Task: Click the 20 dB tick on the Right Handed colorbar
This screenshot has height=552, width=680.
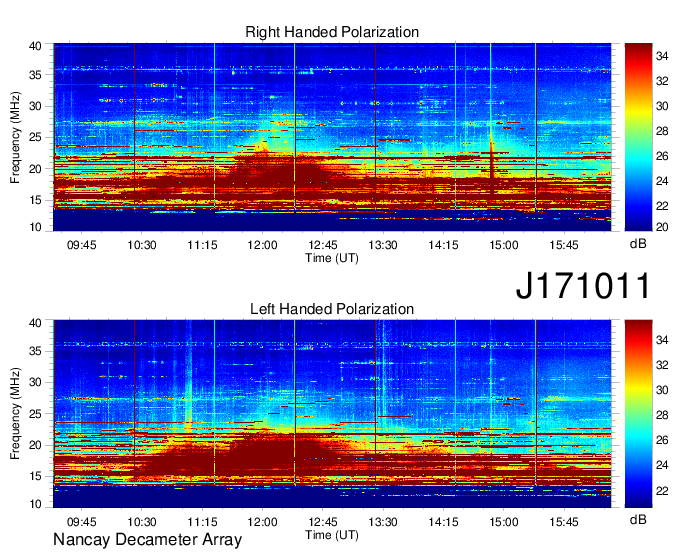Action: tap(662, 227)
